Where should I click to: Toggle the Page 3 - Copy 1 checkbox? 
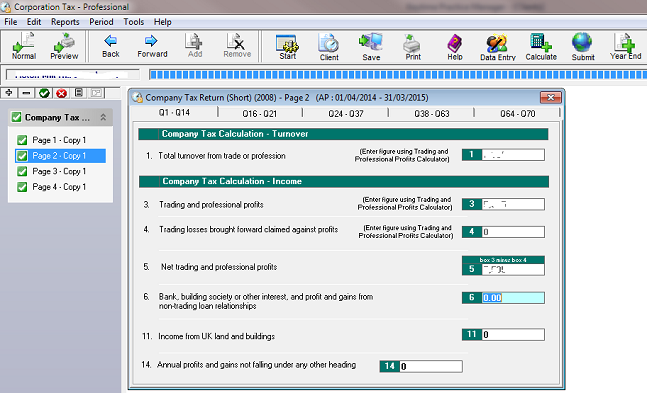coord(22,171)
